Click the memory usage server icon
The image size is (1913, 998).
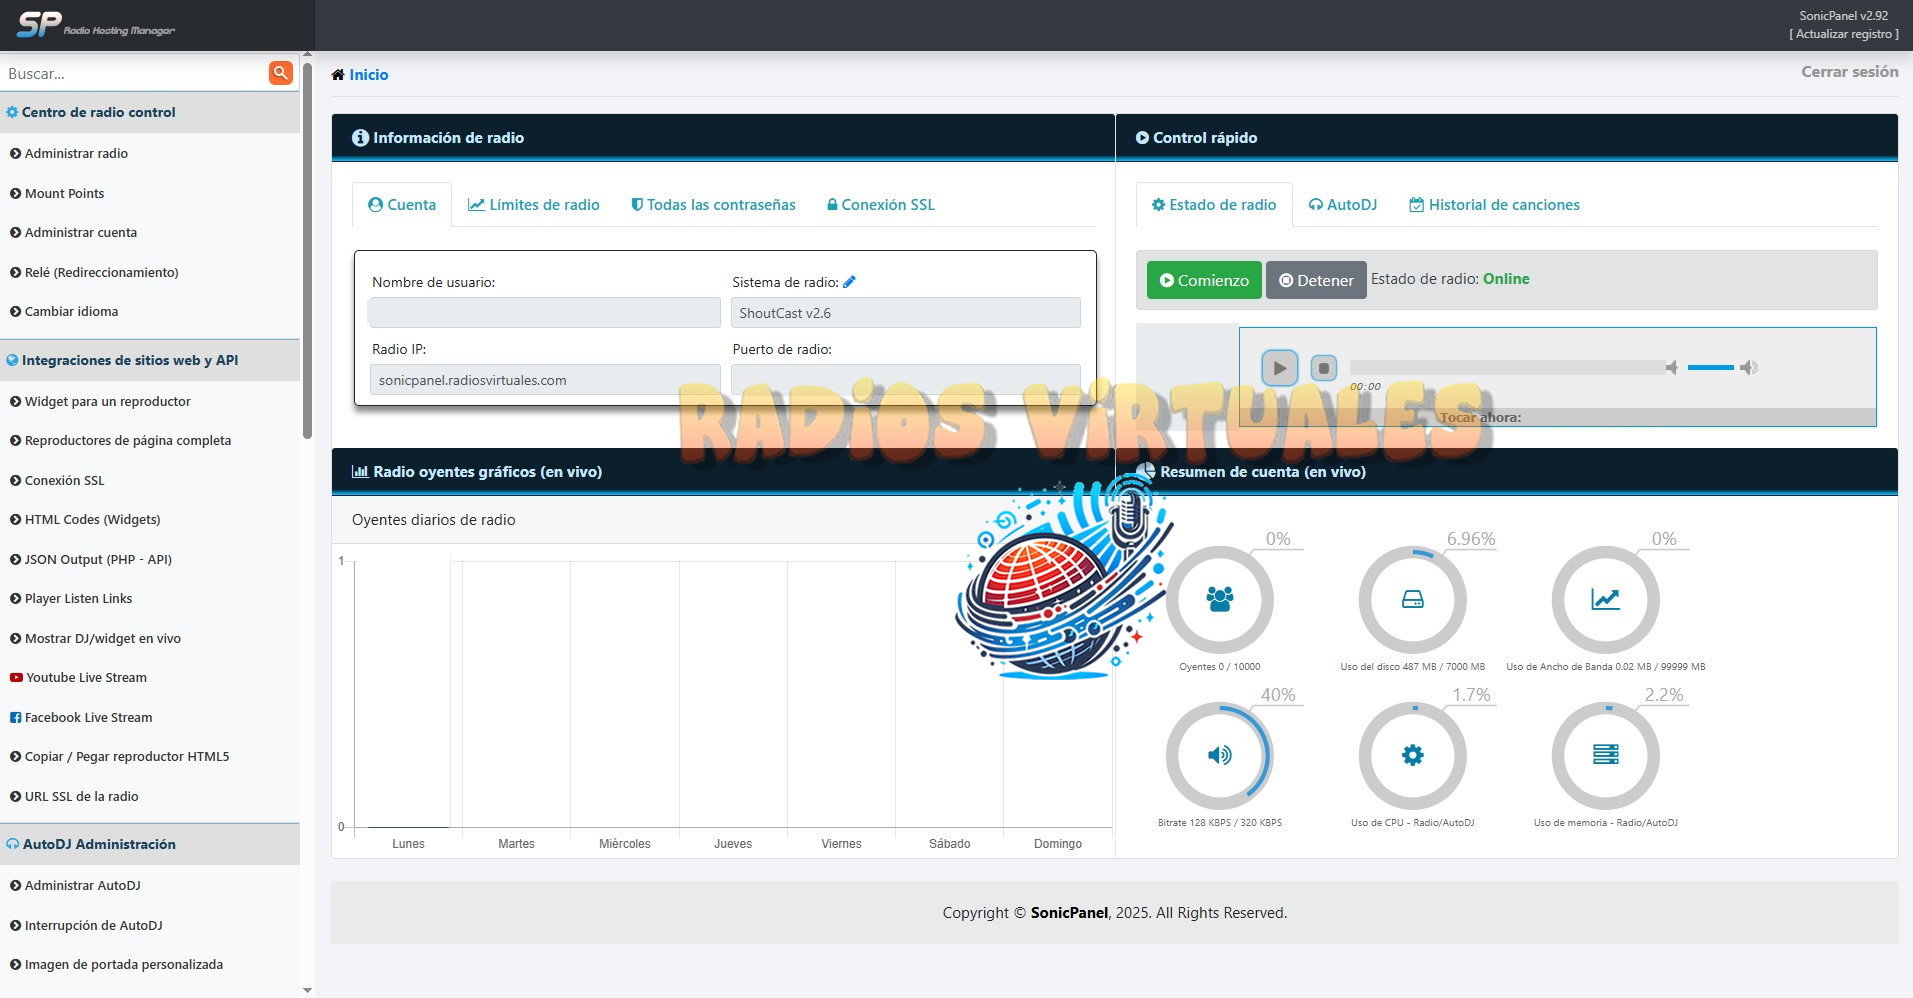point(1605,755)
